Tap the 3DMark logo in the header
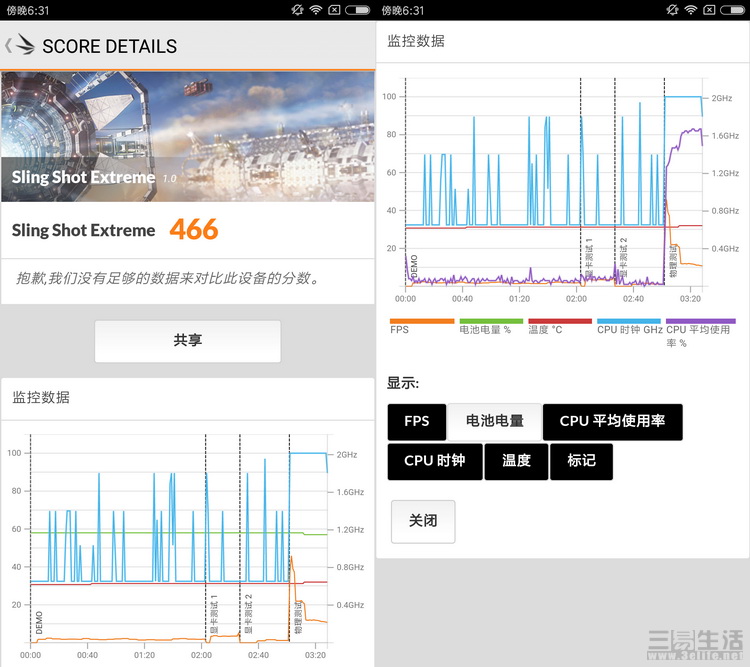 pyautogui.click(x=25, y=44)
